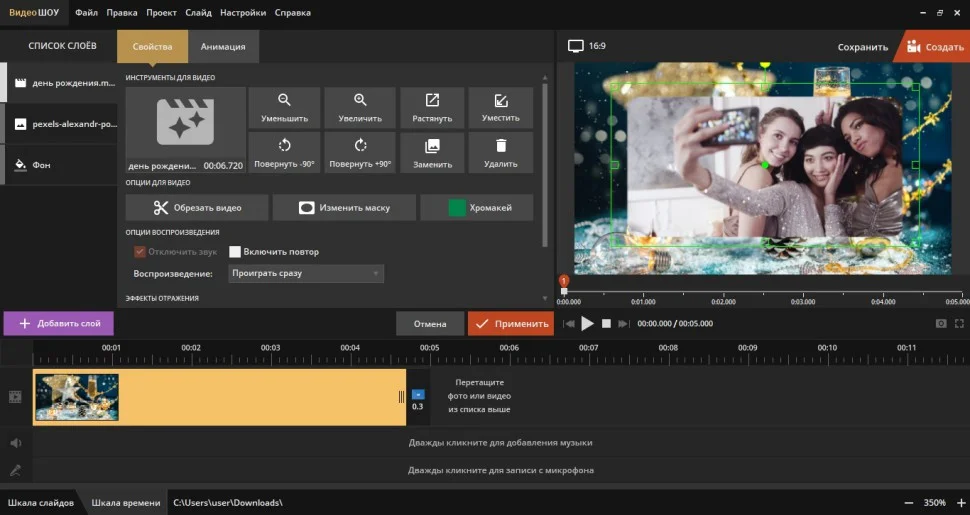This screenshot has width=970, height=515.
Task: Click the Применить button
Action: click(510, 324)
